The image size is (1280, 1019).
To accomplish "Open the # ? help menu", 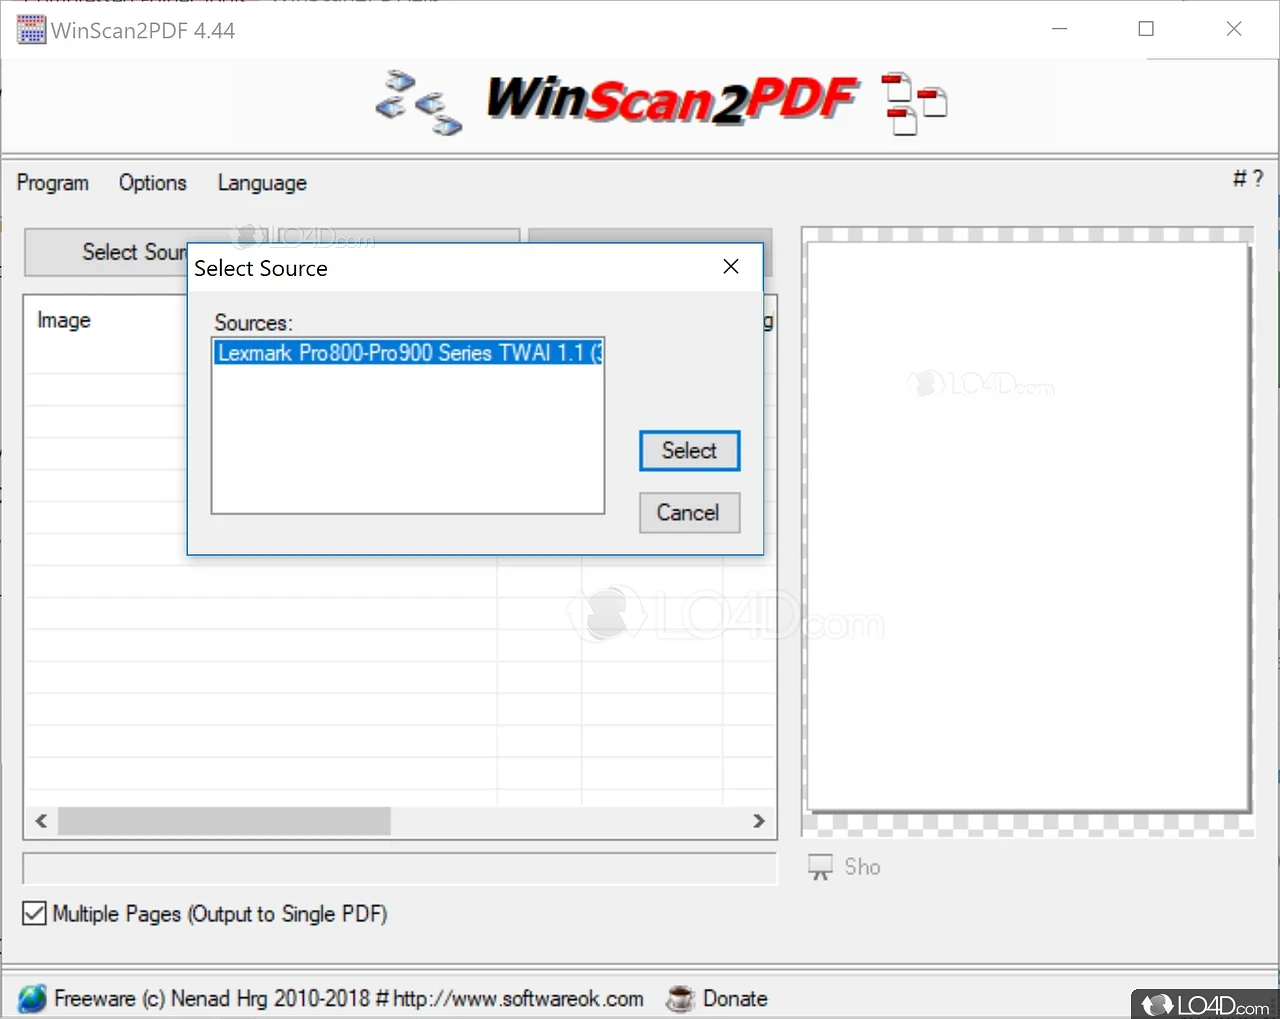I will [x=1248, y=178].
